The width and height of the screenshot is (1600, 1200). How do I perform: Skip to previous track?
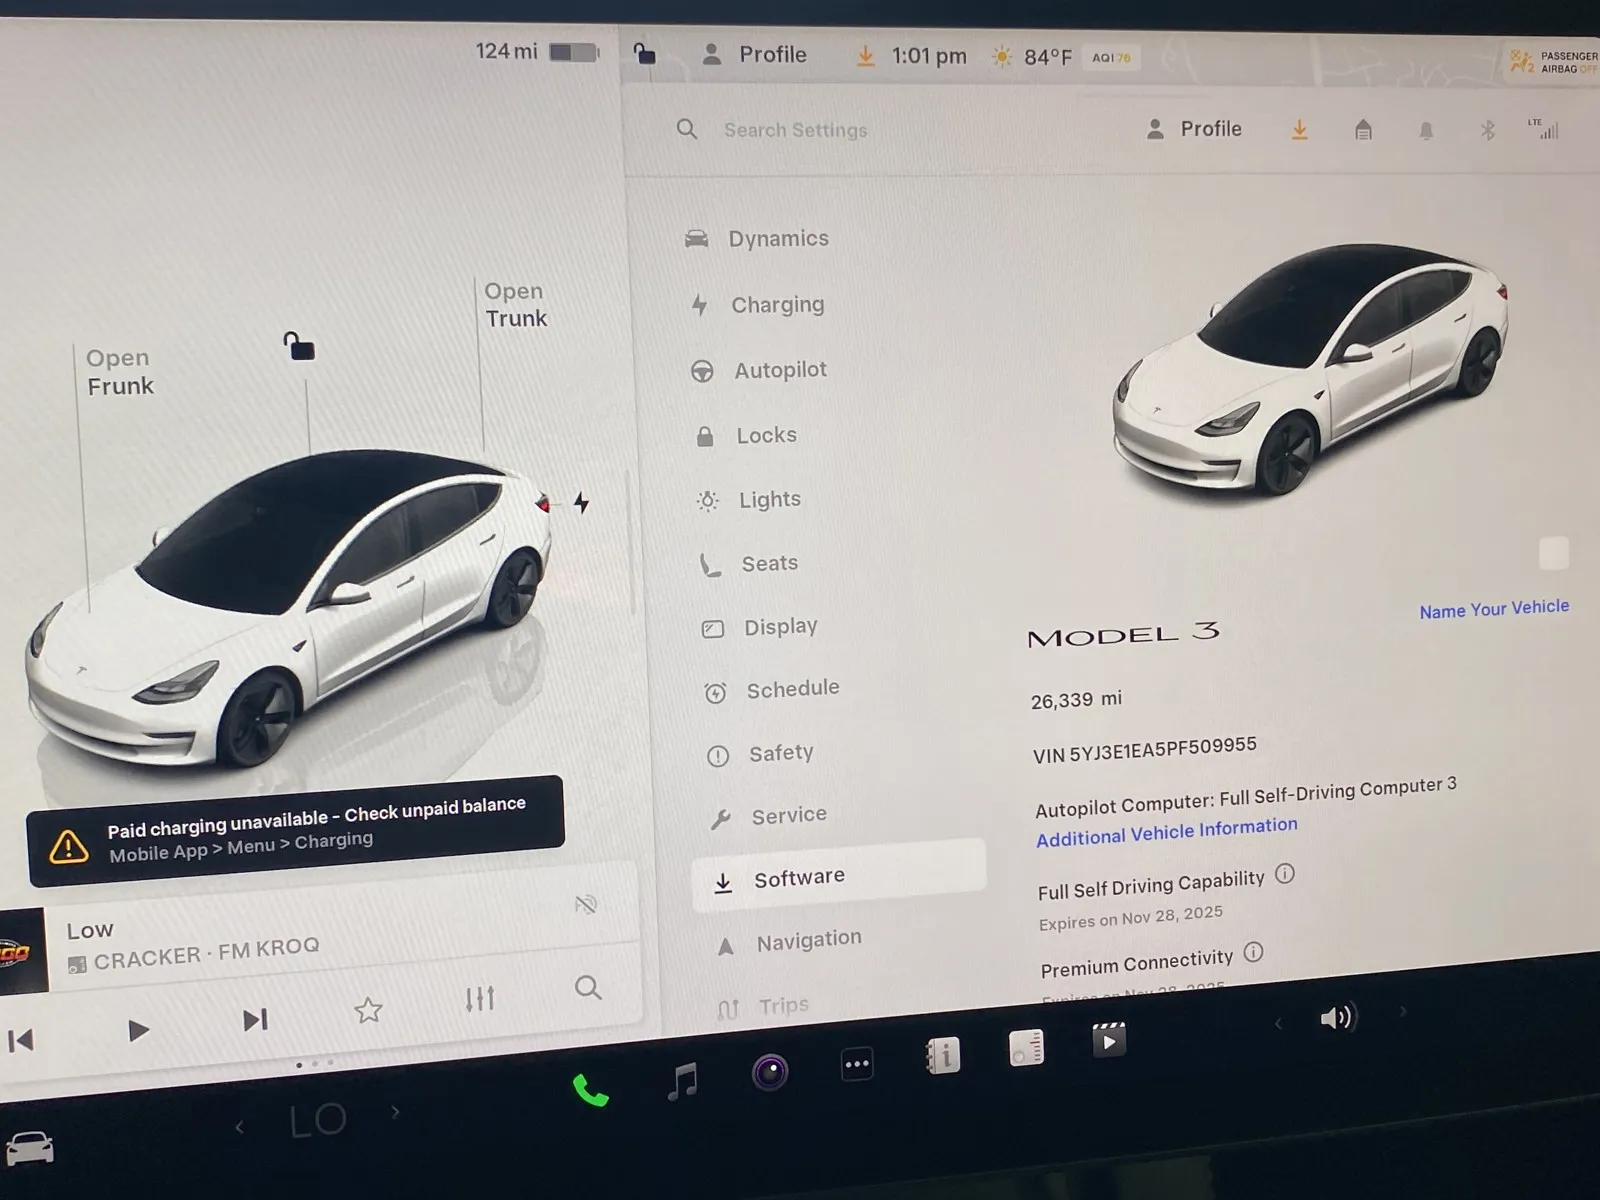pos(21,1040)
